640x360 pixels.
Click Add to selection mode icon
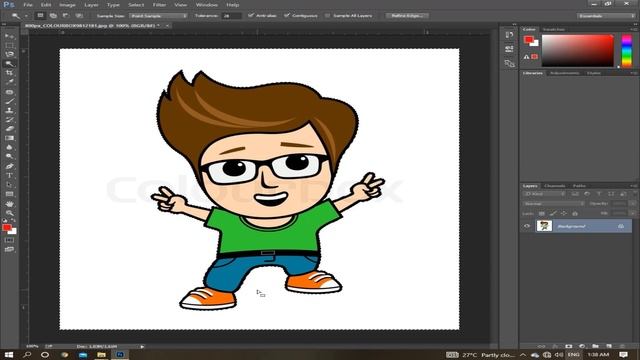click(53, 16)
